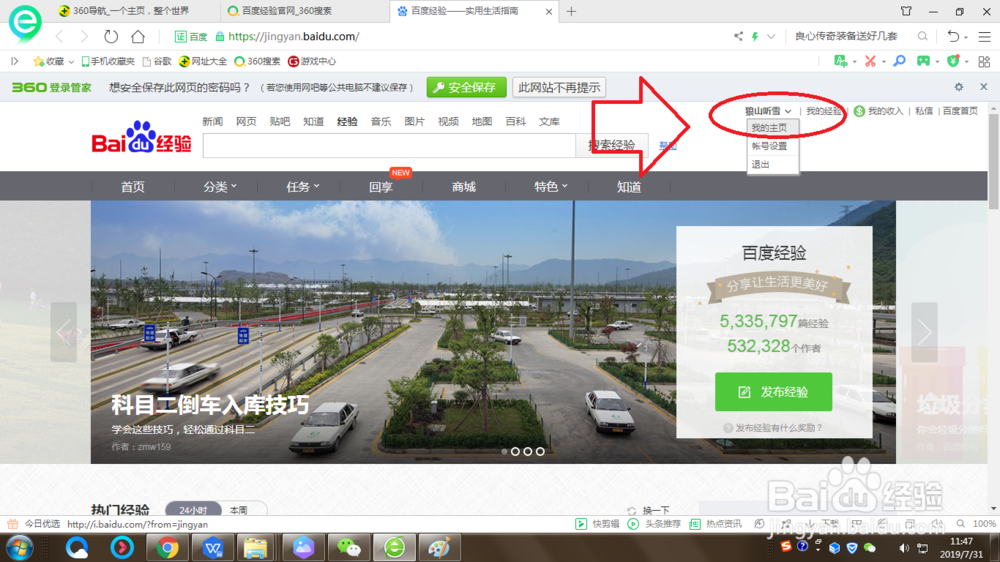Click 商城 in the navigation bar
Viewport: 1000px width, 562px height.
[464, 186]
